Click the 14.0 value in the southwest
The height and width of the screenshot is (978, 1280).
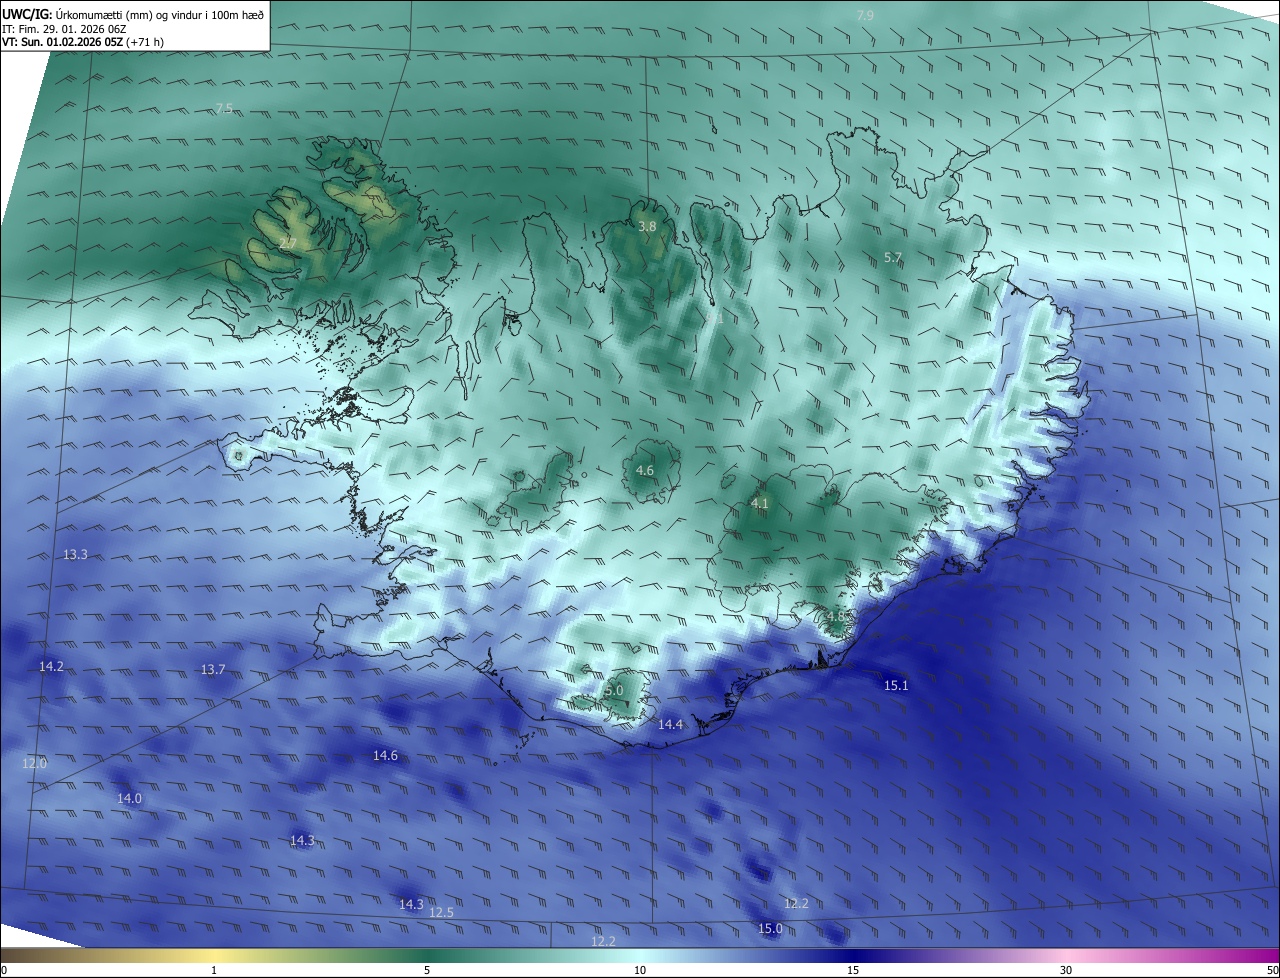coord(129,798)
